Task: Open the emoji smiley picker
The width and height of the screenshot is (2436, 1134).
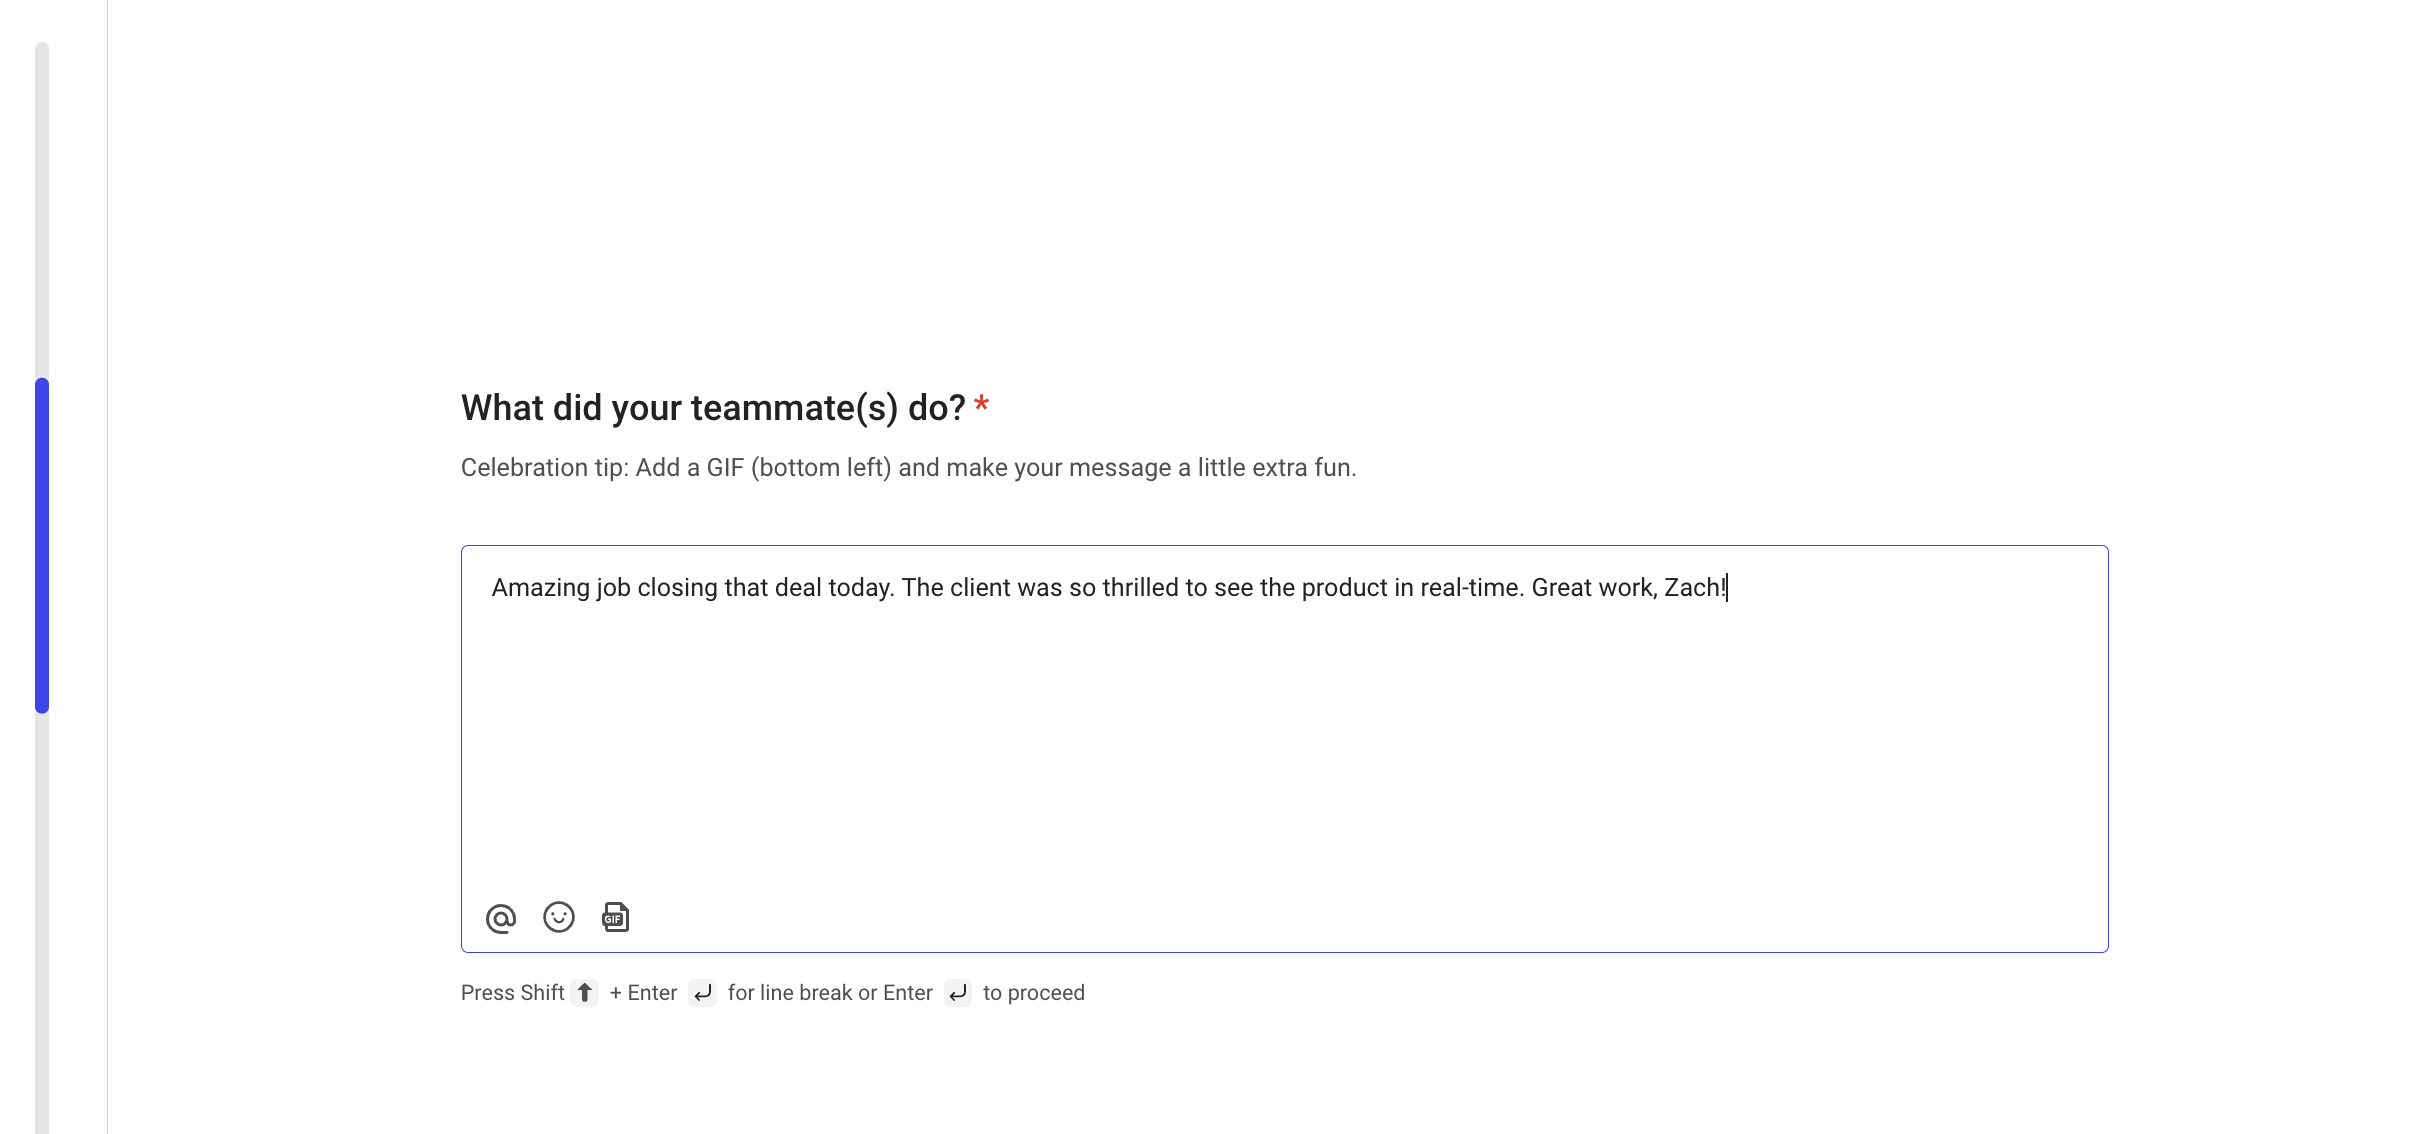Action: (x=559, y=917)
